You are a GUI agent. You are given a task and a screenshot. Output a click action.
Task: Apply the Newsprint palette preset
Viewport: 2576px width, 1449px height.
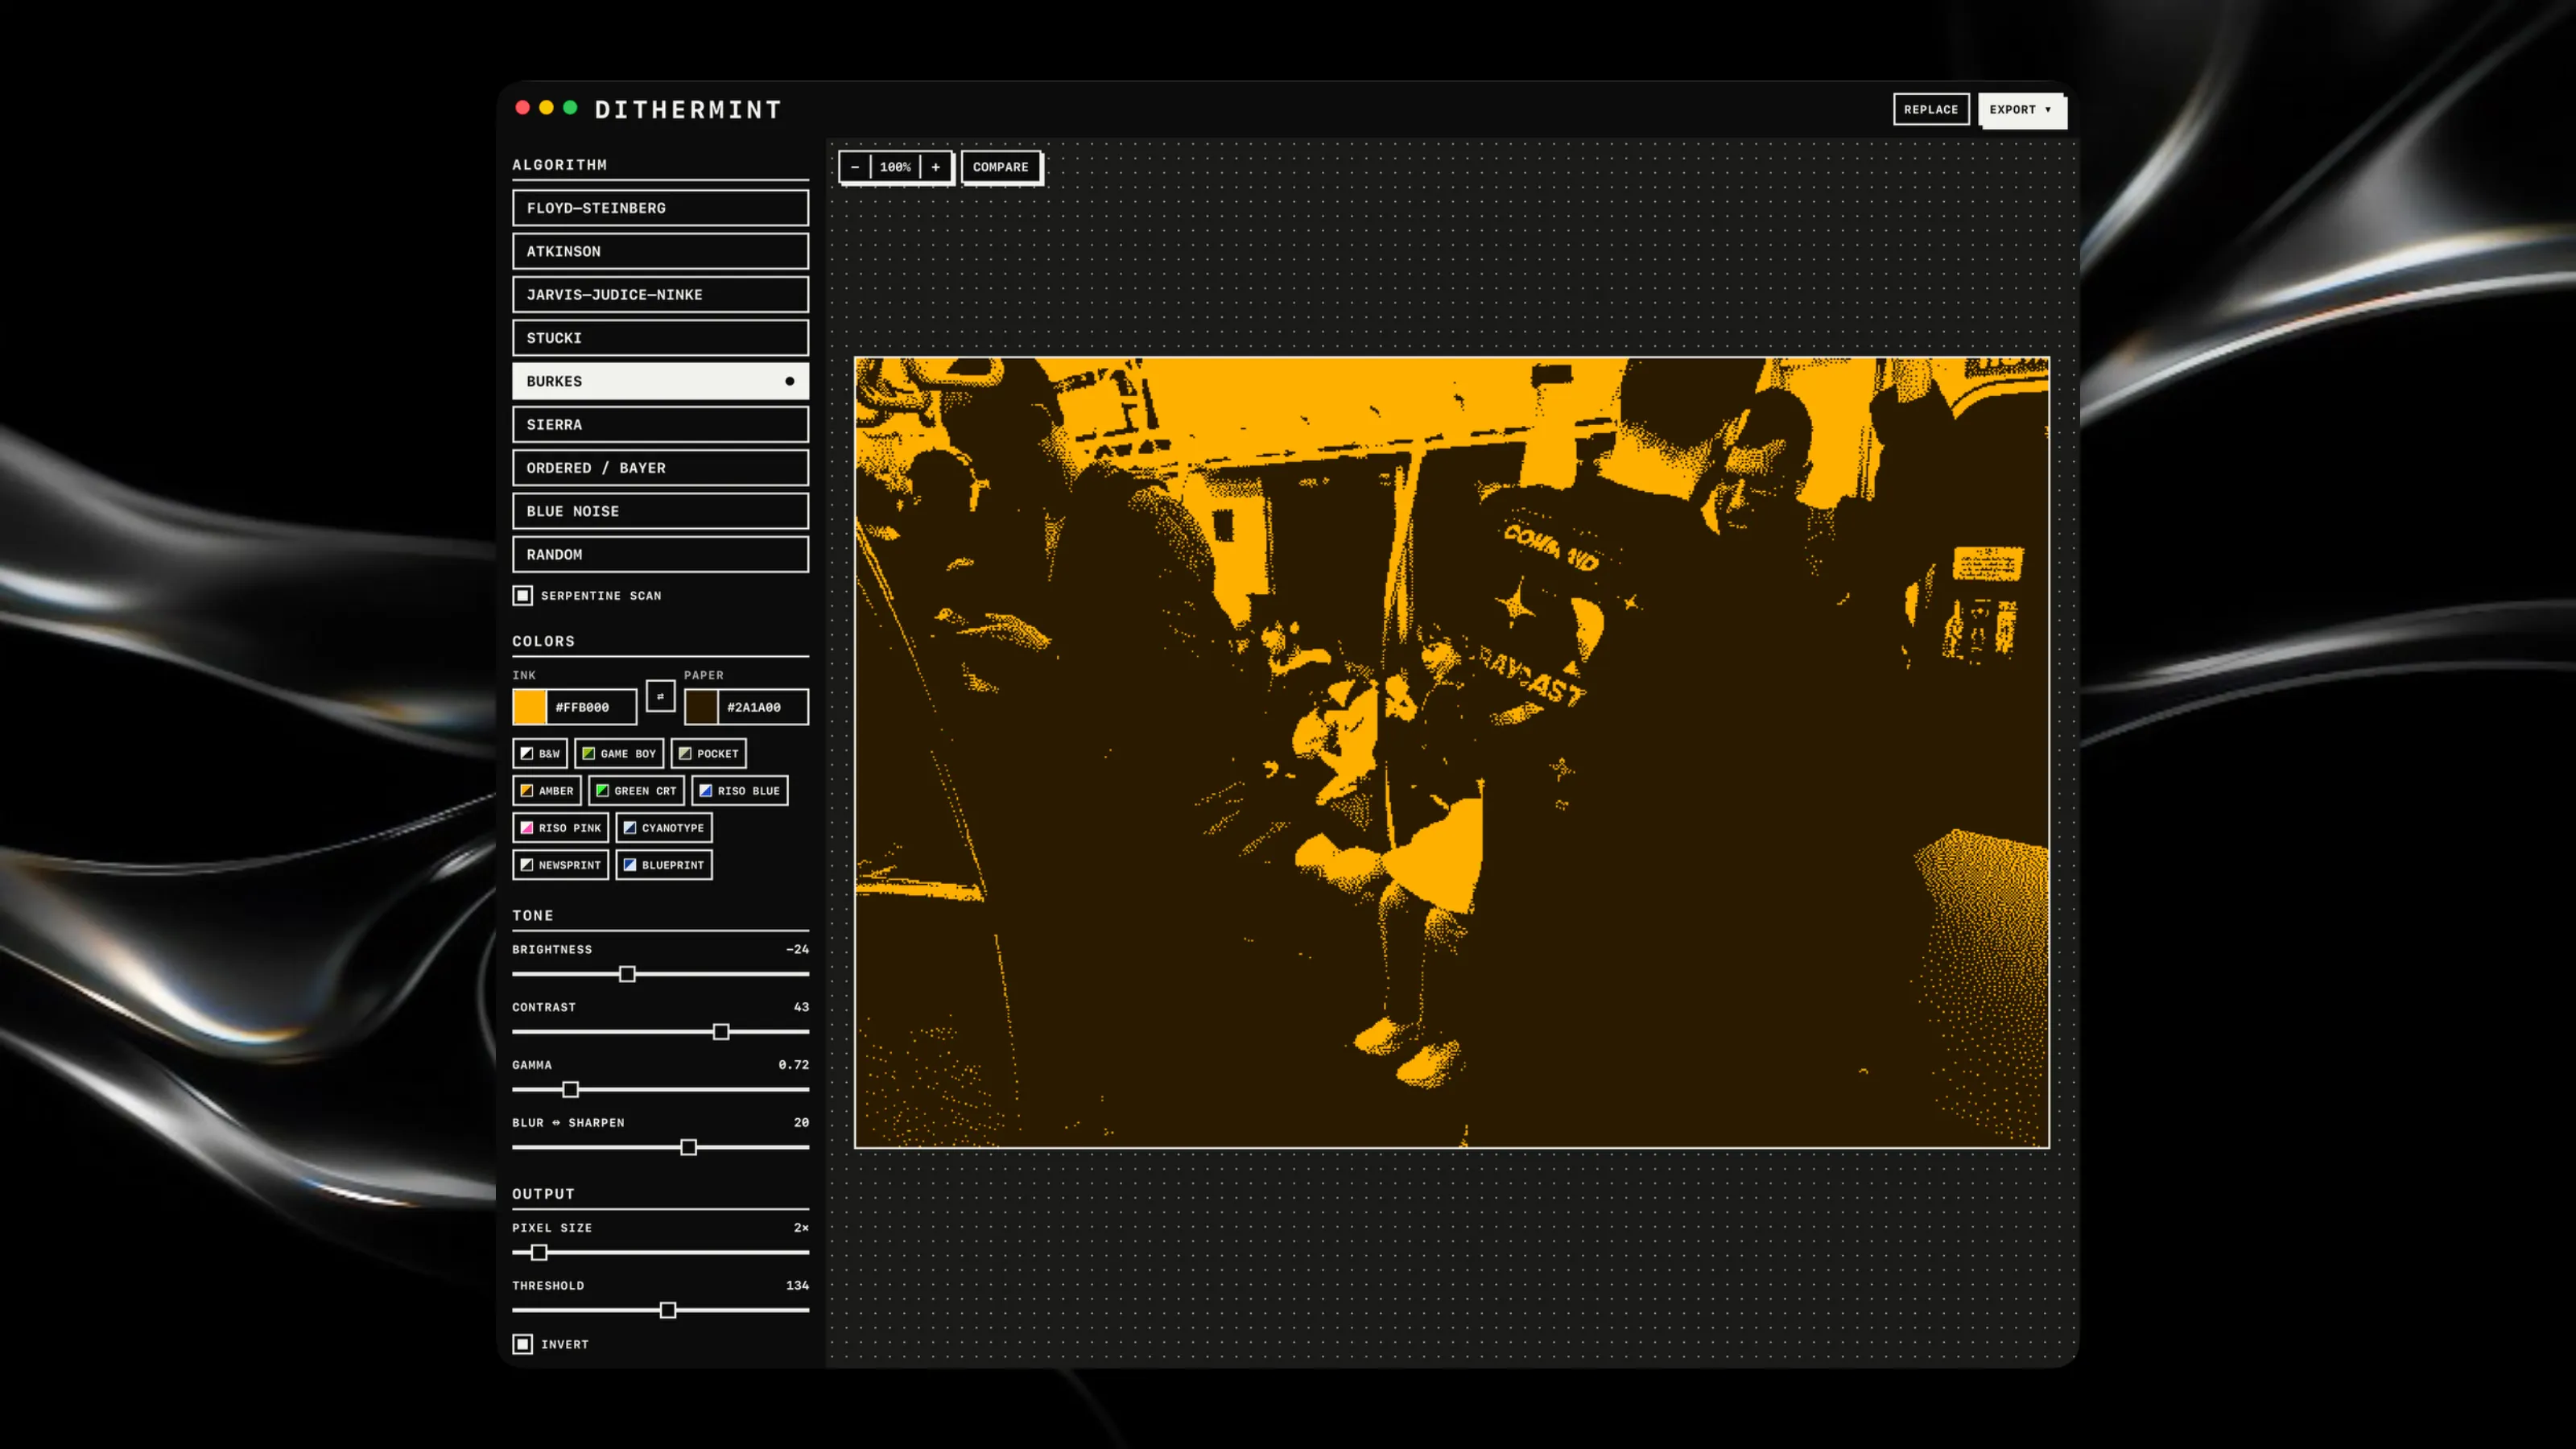pos(560,864)
